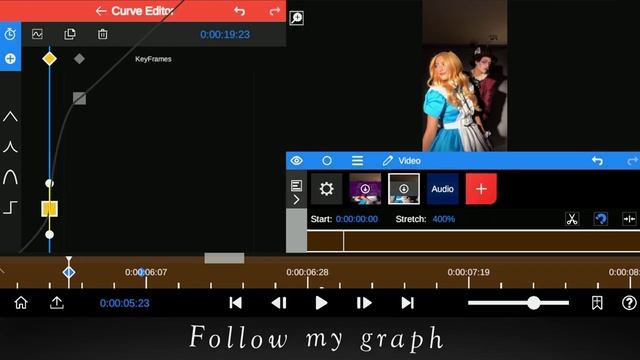Click the trim to playhead icon
This screenshot has width=640, height=360.
point(629,219)
